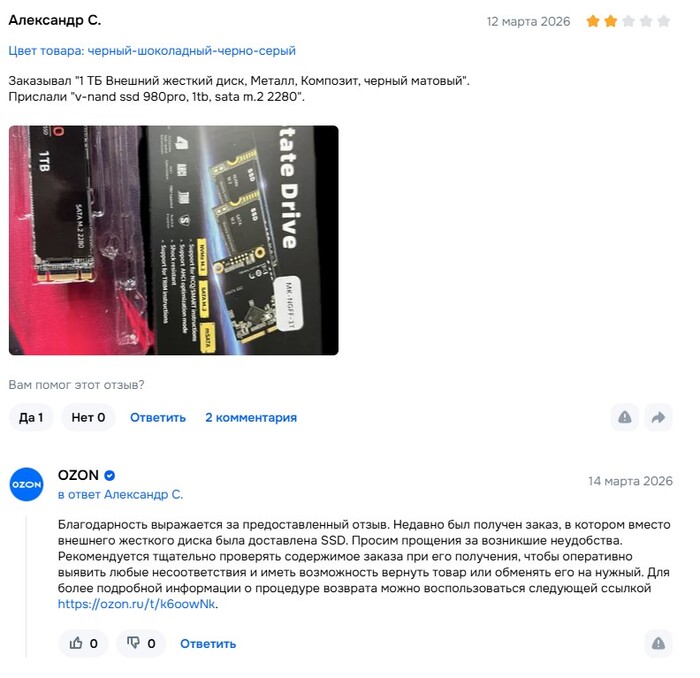Screen dimensions: 700x678
Task: Report Александр's review with warning icon
Action: 624,417
